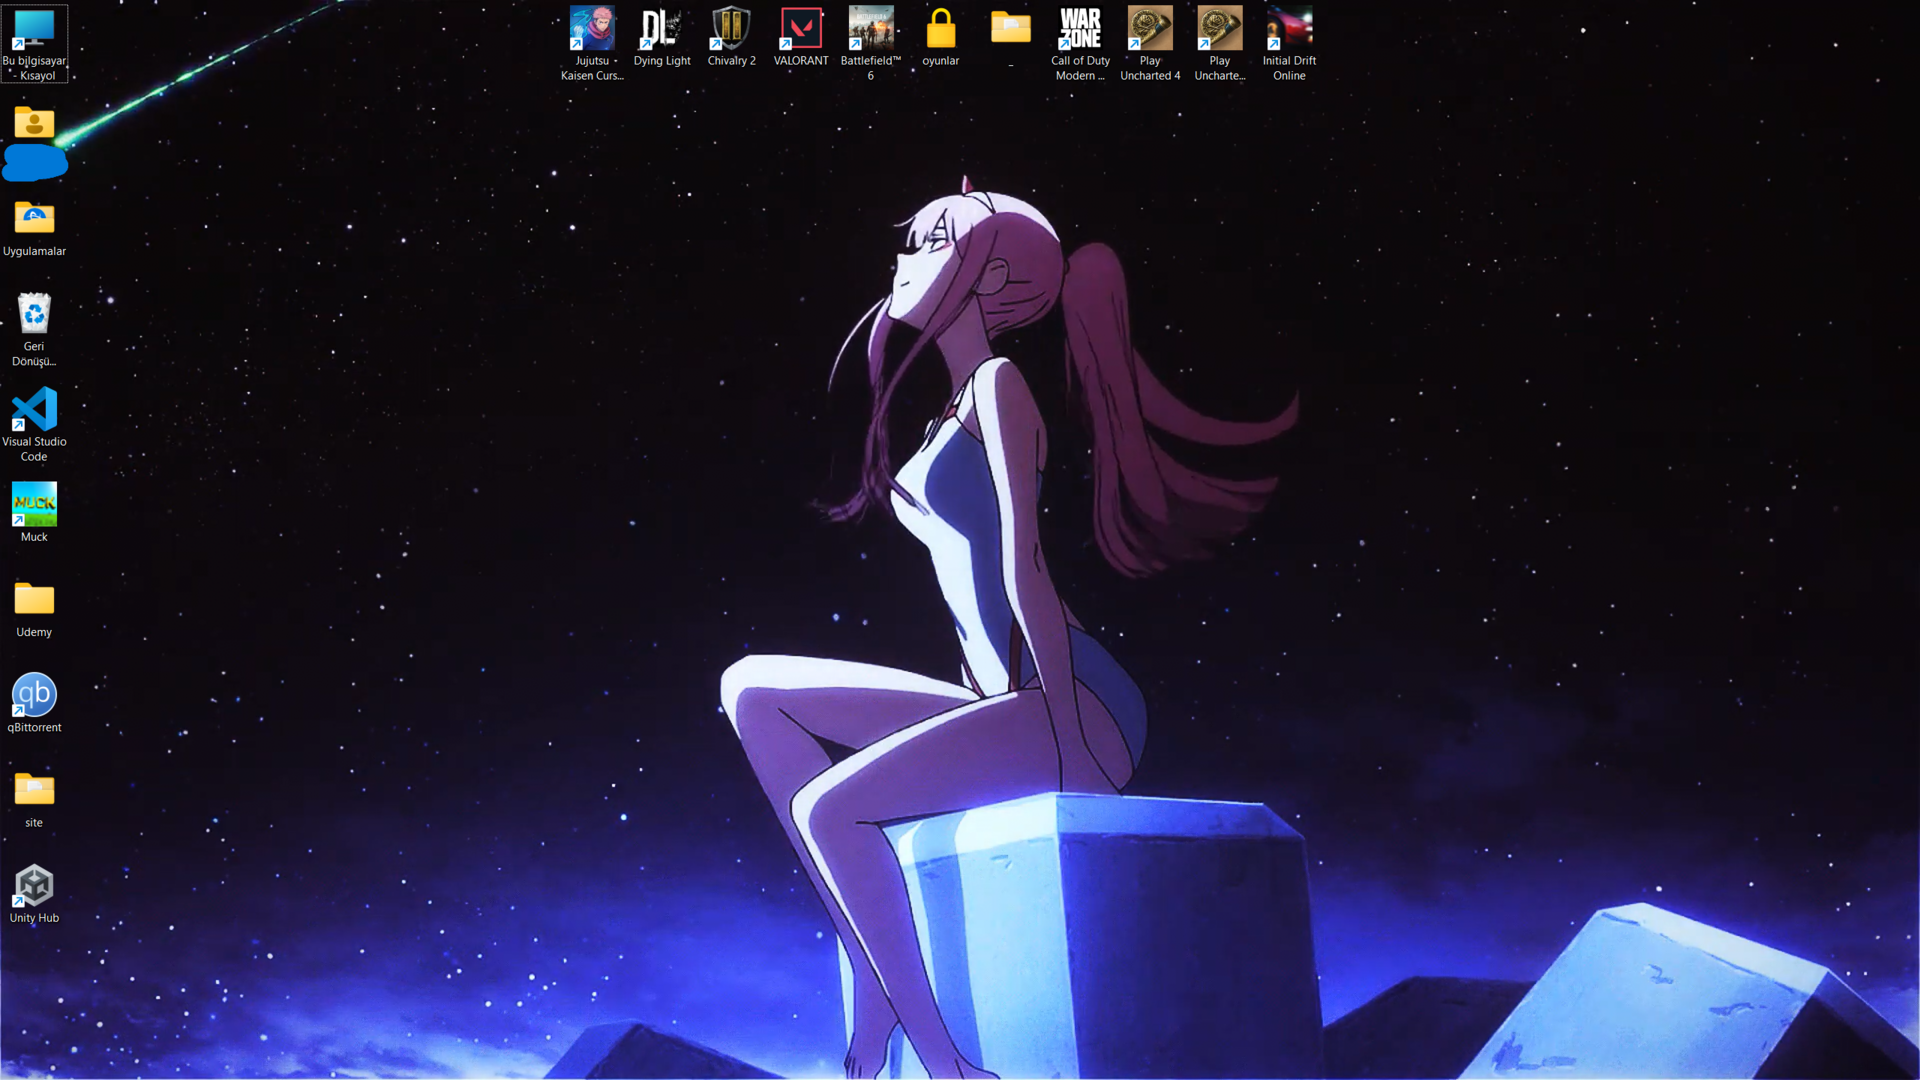Select the qBittorrent shortcut icon
The width and height of the screenshot is (1920, 1080).
pyautogui.click(x=34, y=695)
